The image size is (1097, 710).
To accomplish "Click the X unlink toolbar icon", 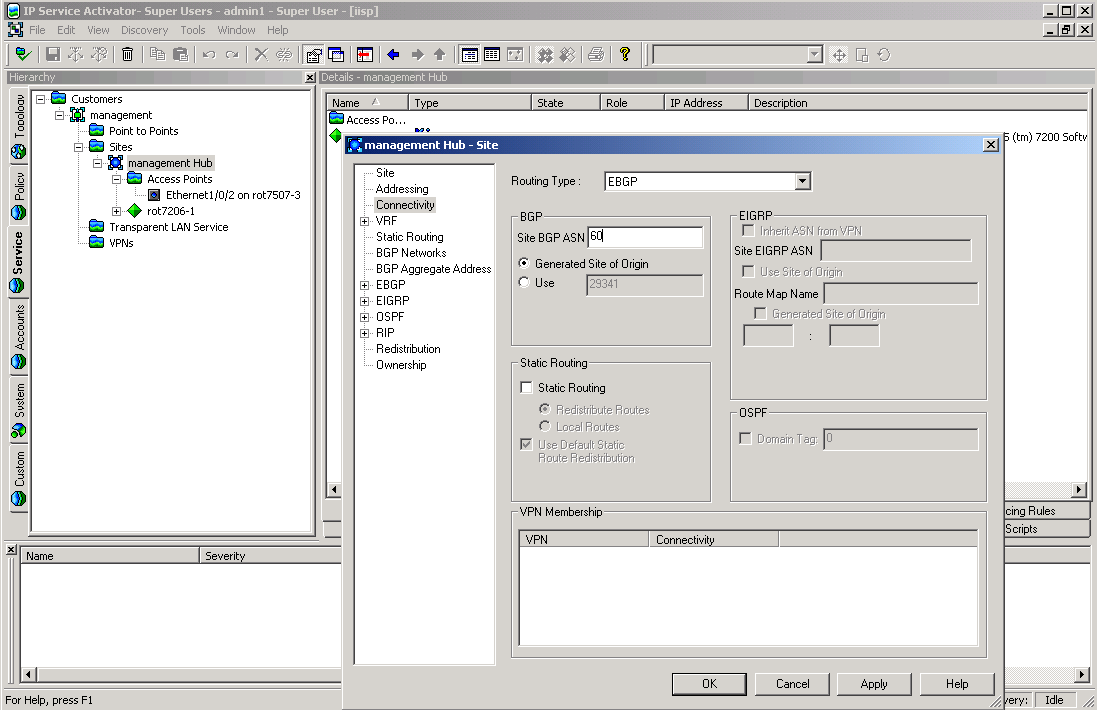I will click(x=261, y=55).
